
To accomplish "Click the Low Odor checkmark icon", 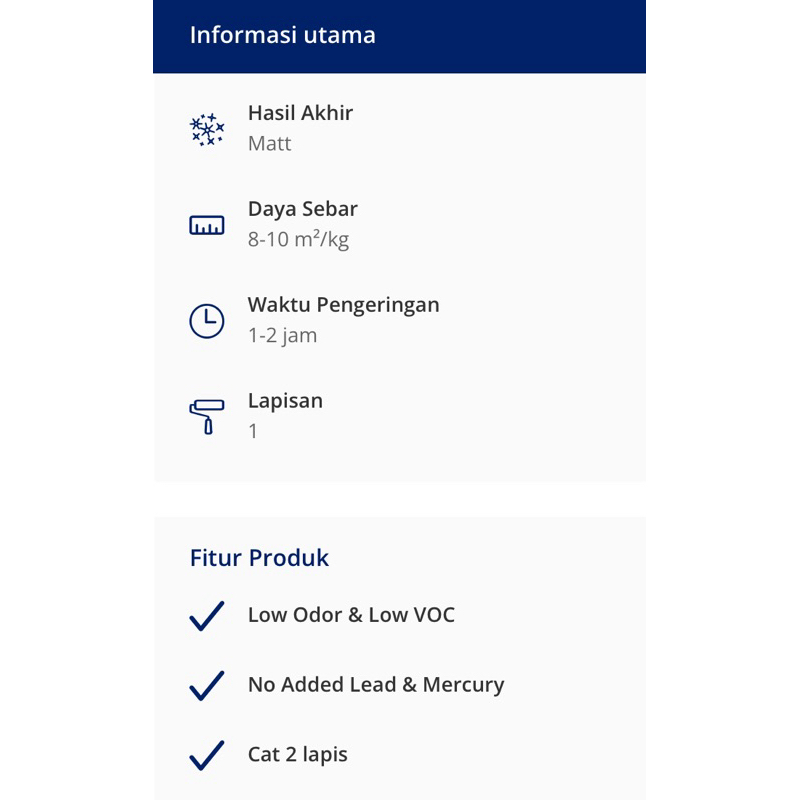I will [207, 616].
